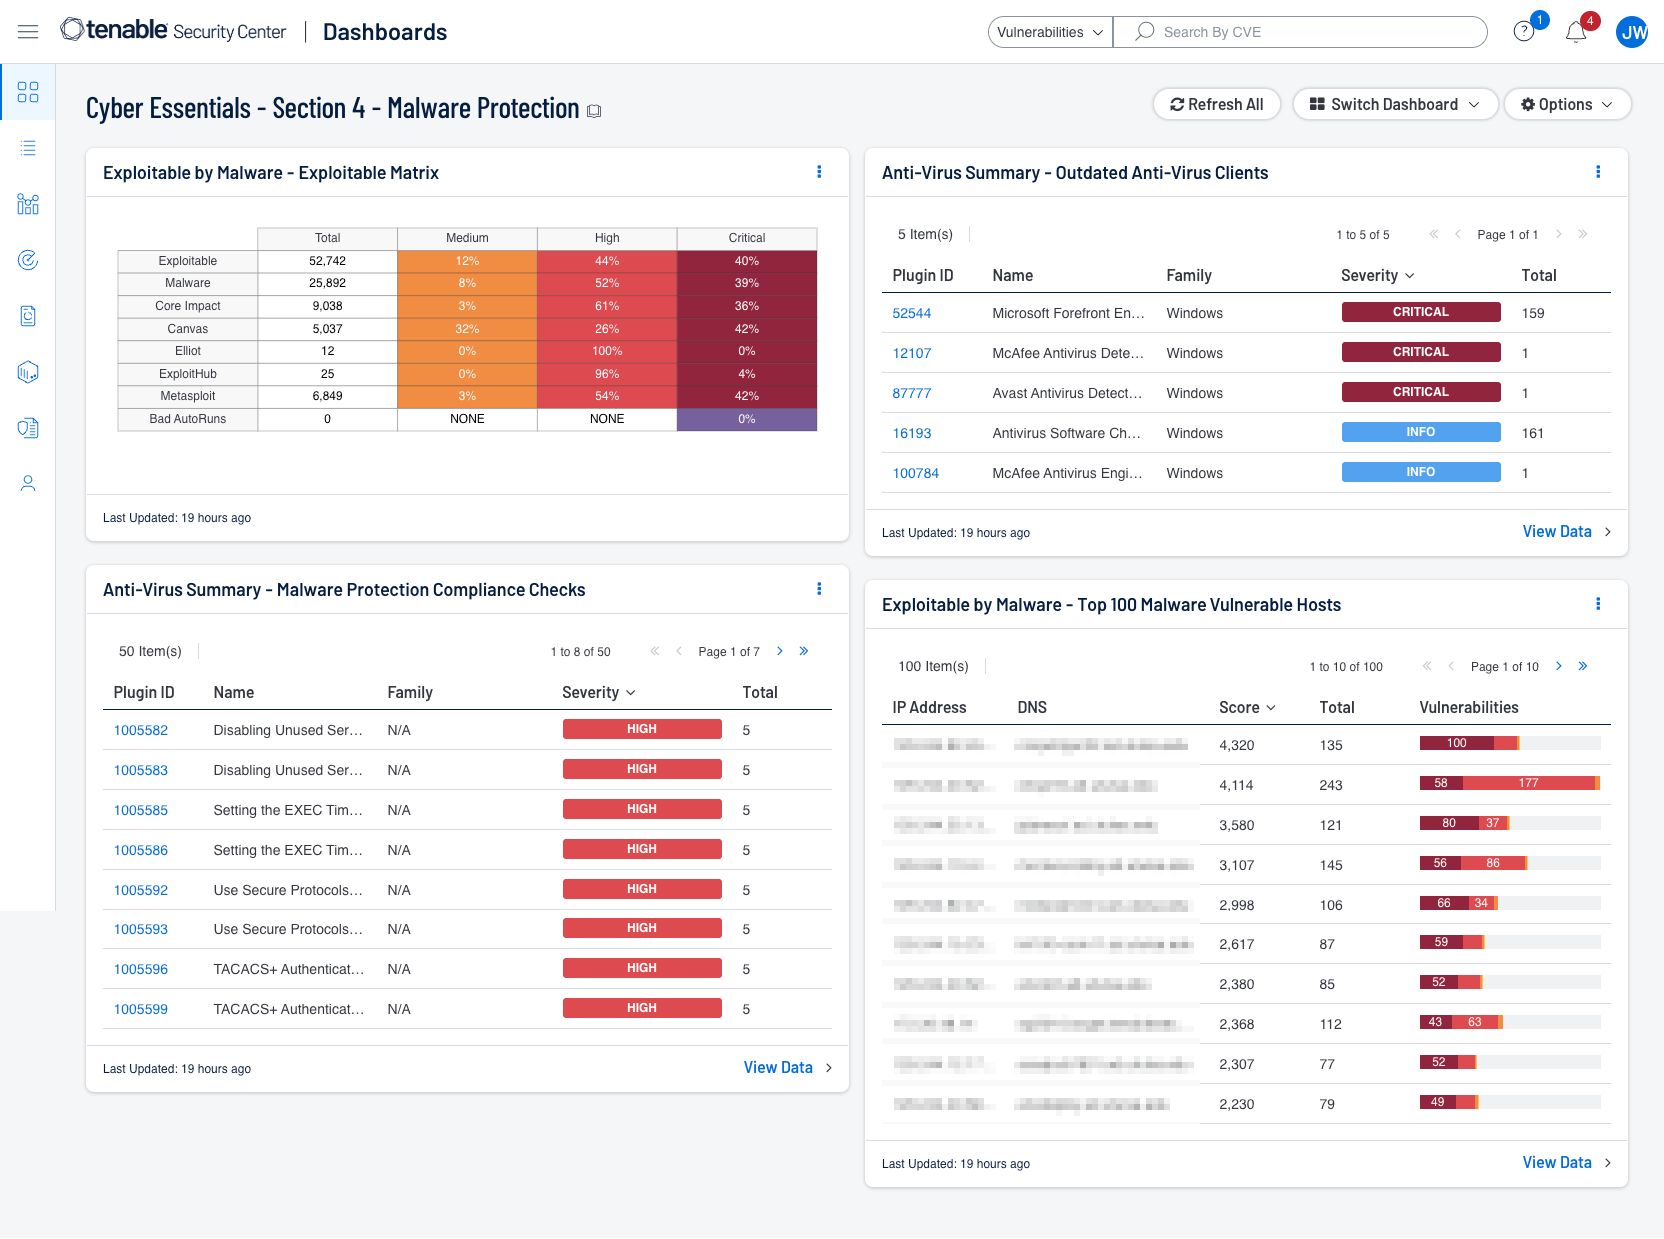Expand the Switch Dashboard dropdown

1394,104
